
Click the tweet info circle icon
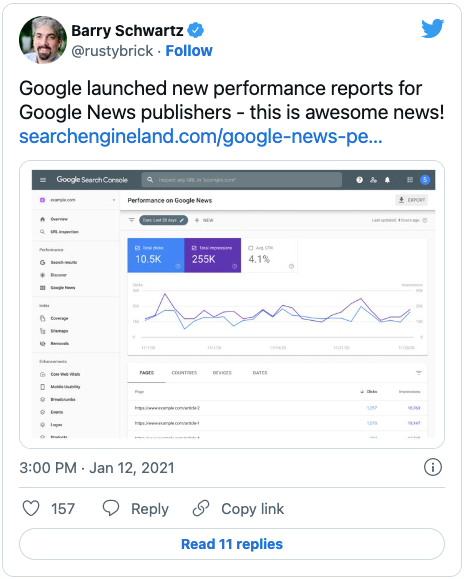point(432,467)
